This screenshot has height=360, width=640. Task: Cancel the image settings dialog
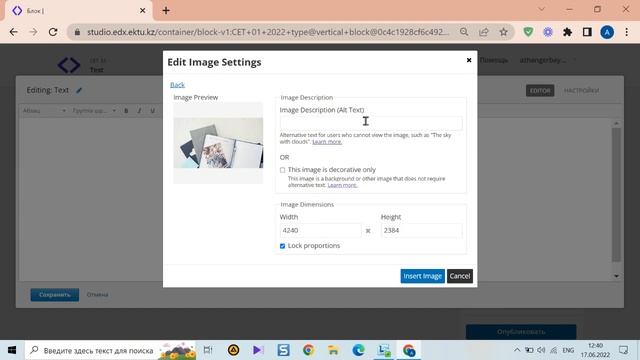460,276
